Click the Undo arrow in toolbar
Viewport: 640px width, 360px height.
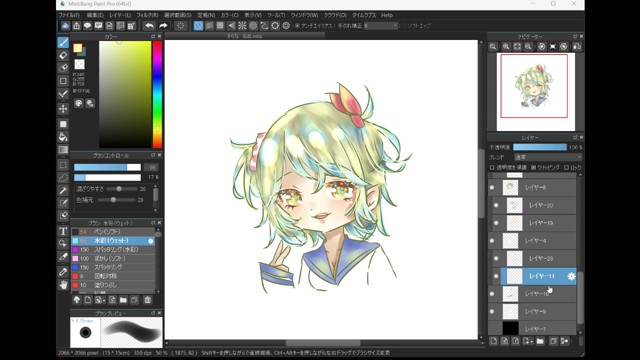pos(149,26)
